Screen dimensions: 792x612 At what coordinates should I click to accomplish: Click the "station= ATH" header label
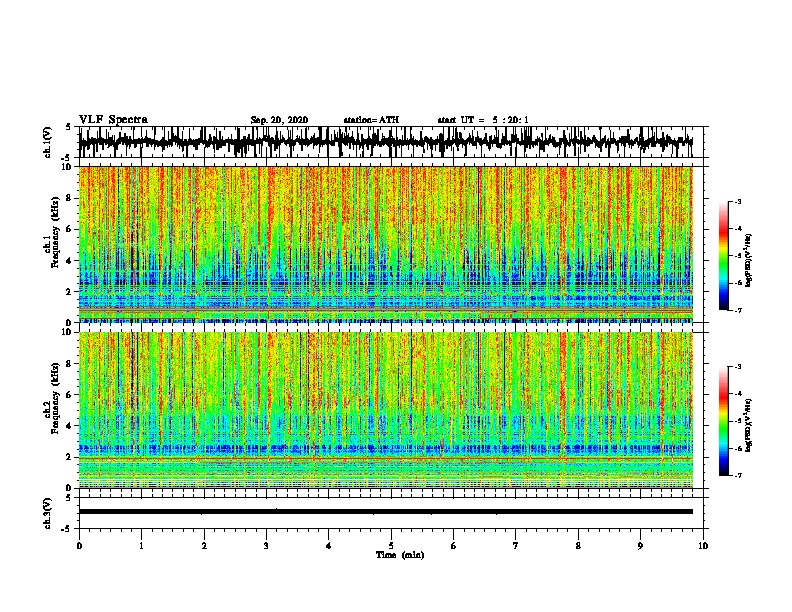pyautogui.click(x=371, y=120)
